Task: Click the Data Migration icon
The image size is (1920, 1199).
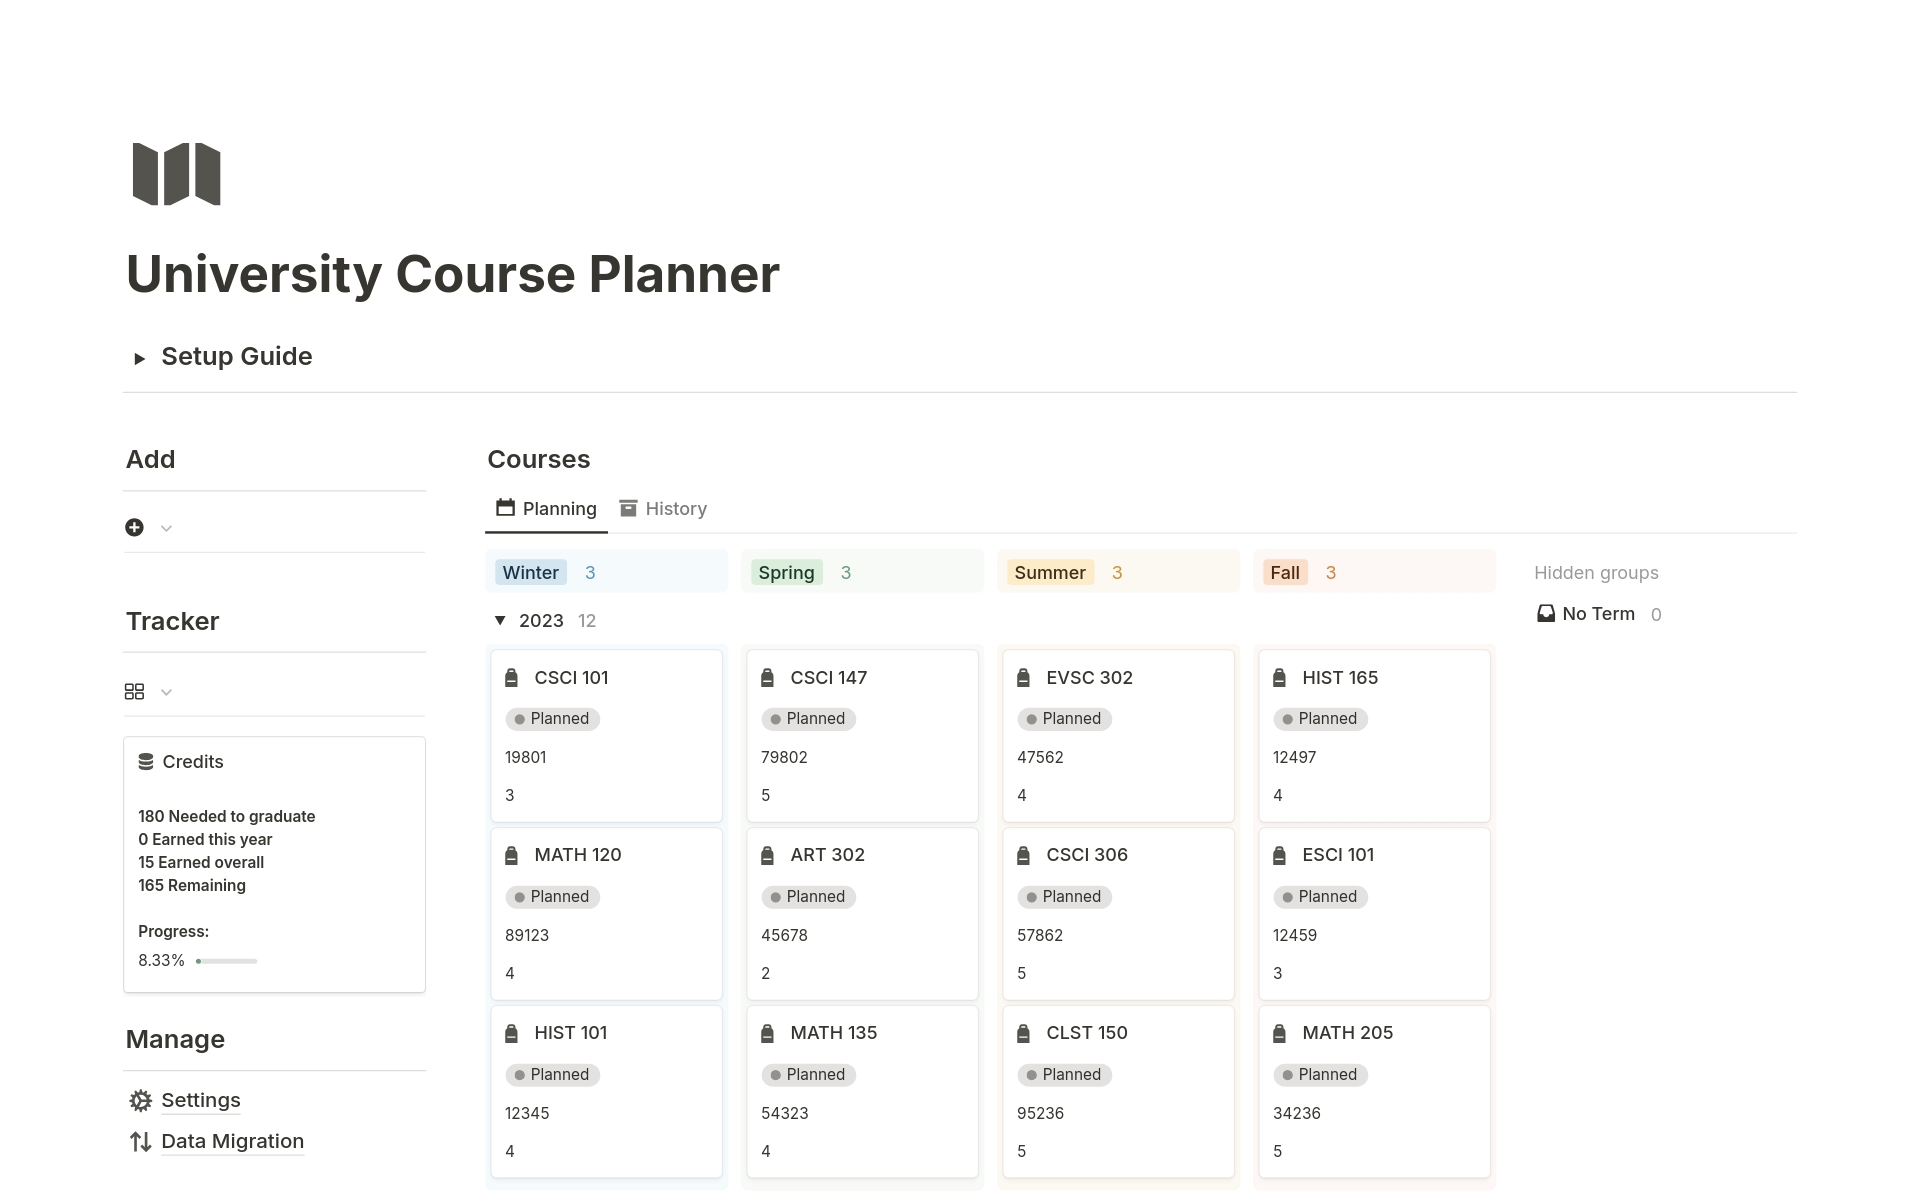Action: [x=140, y=1141]
